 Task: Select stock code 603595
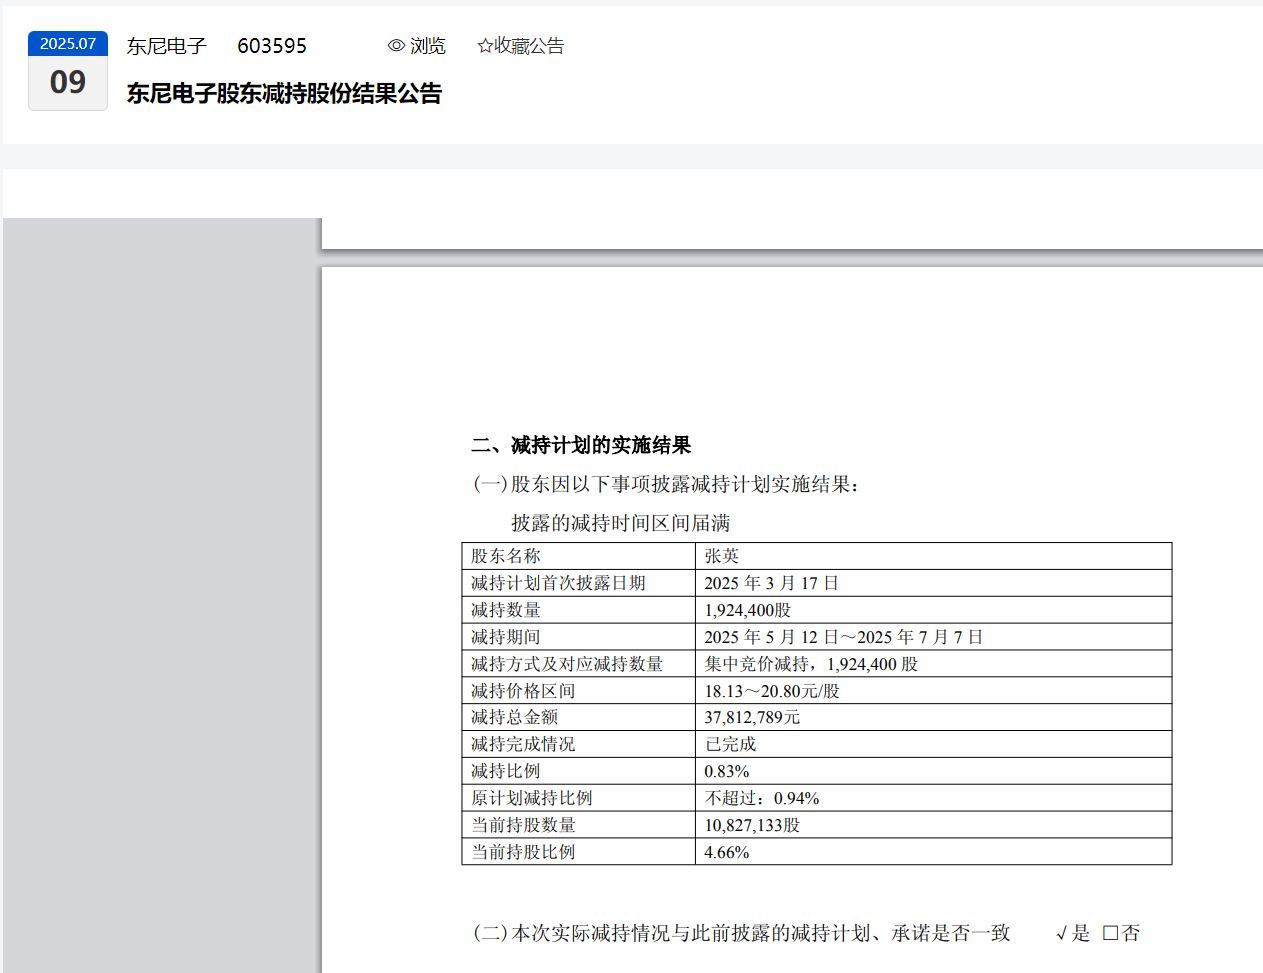272,46
